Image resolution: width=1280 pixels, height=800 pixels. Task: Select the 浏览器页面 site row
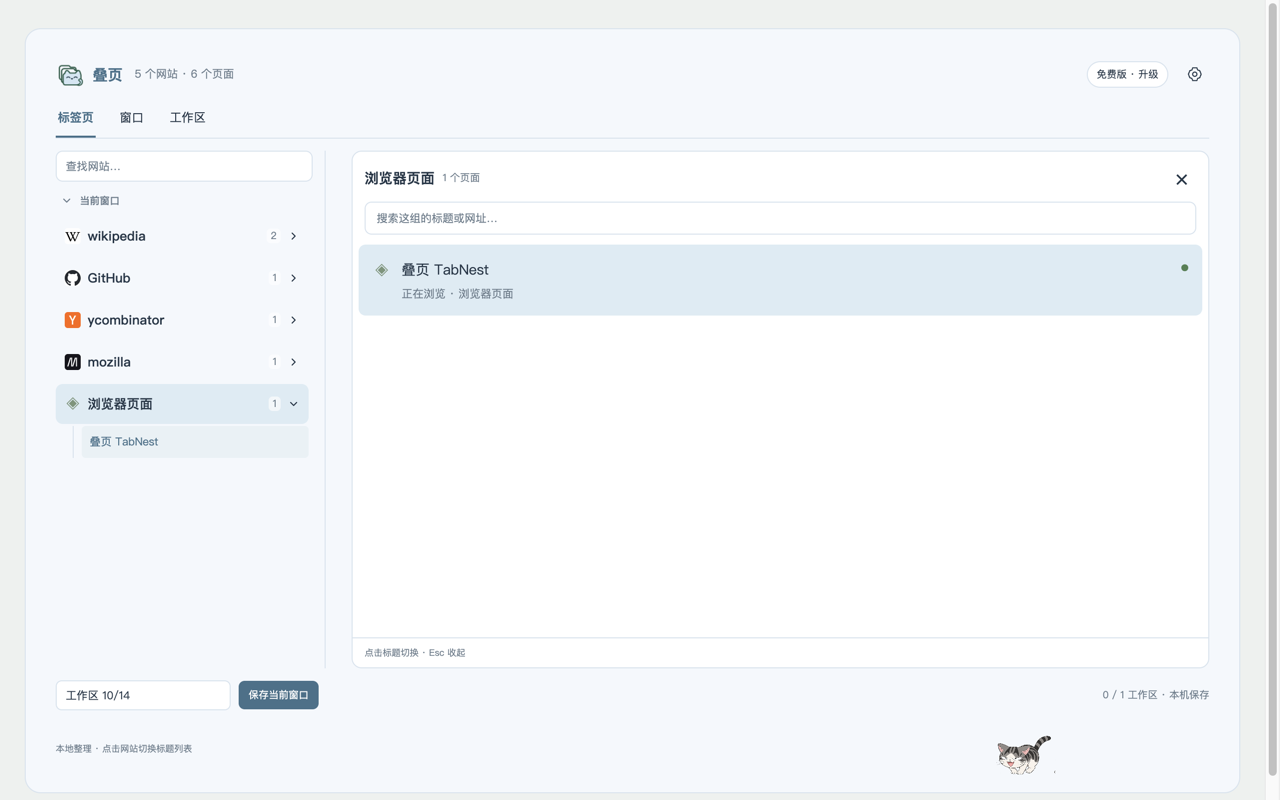click(182, 404)
